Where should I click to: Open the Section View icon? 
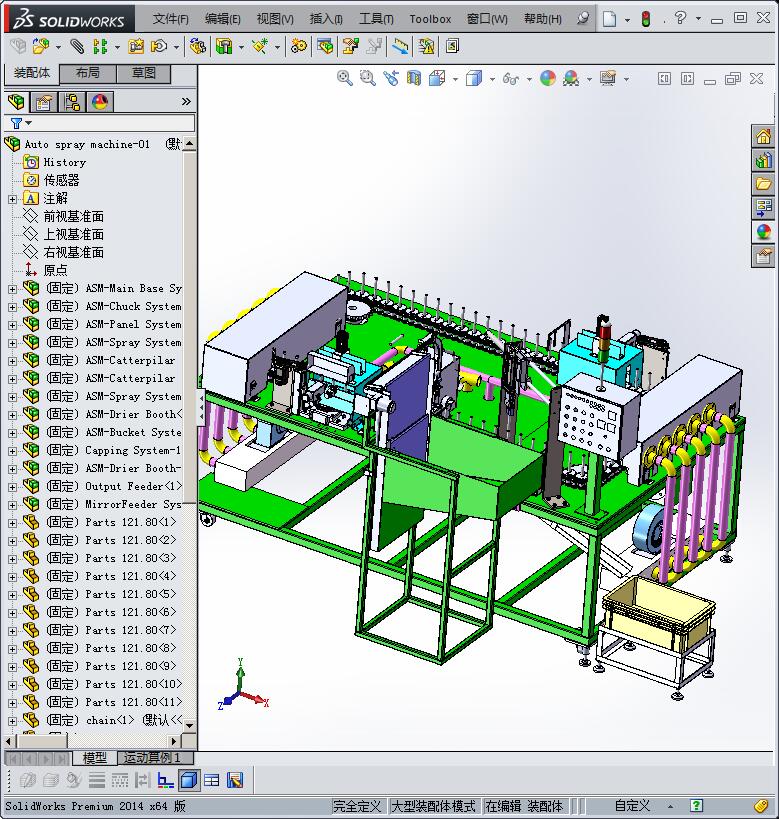click(414, 78)
